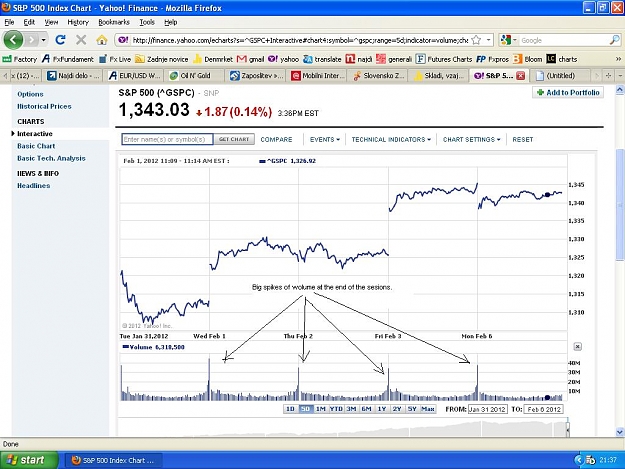The width and height of the screenshot is (625, 469).
Task: Expand the CHART SETTINGS dropdown
Action: coord(471,139)
